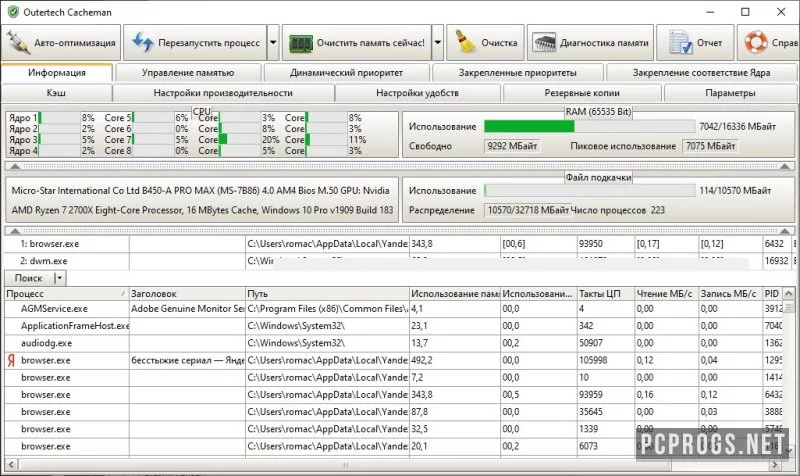Click the Число процессов 223 label
The width and height of the screenshot is (800, 476).
coord(618,210)
